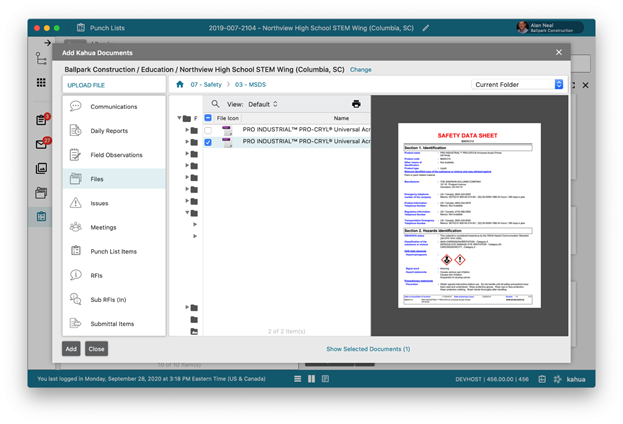Open the apps grid icon in left sidebar

(x=41, y=83)
